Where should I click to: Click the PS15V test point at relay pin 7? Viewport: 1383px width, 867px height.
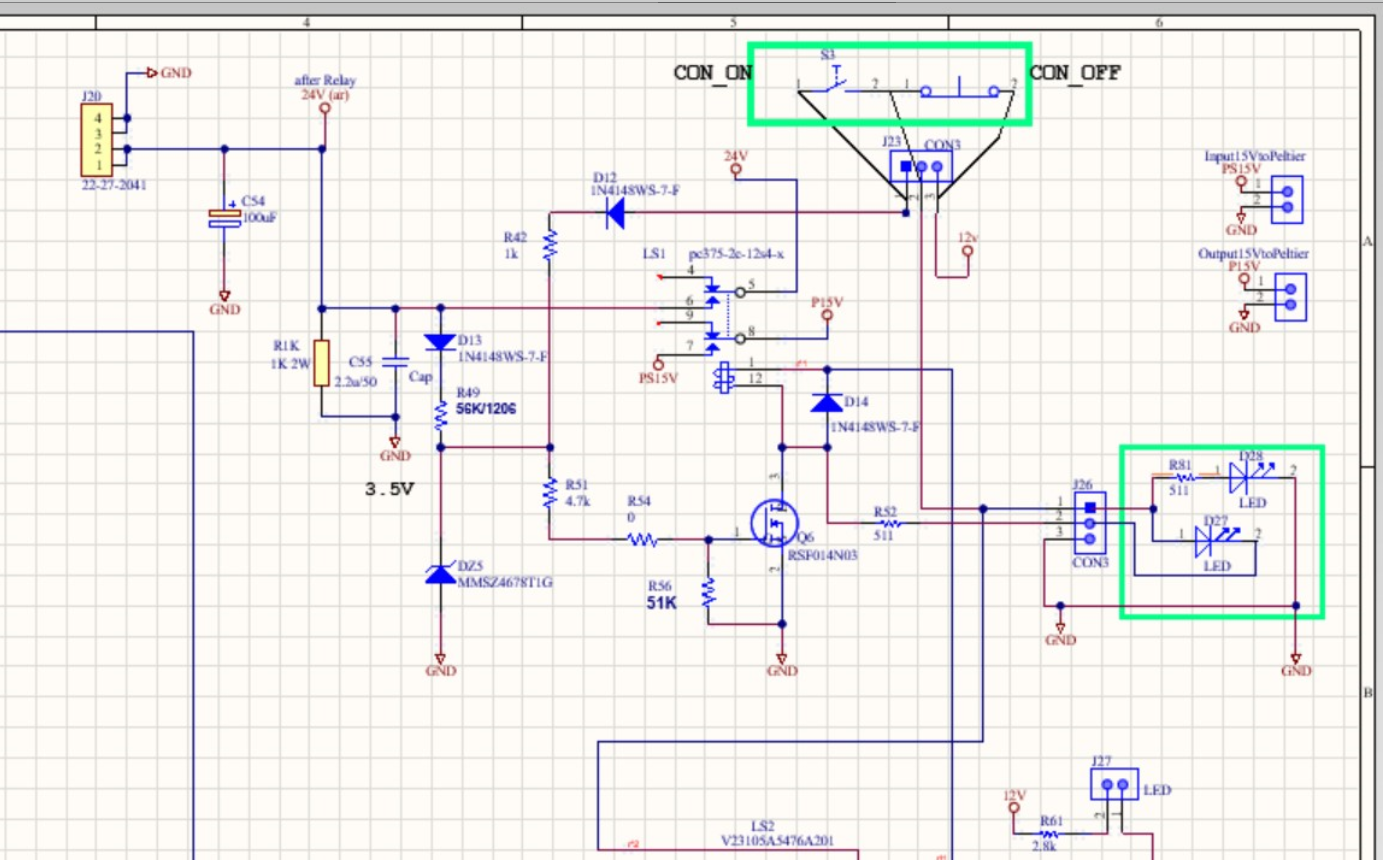click(x=658, y=363)
